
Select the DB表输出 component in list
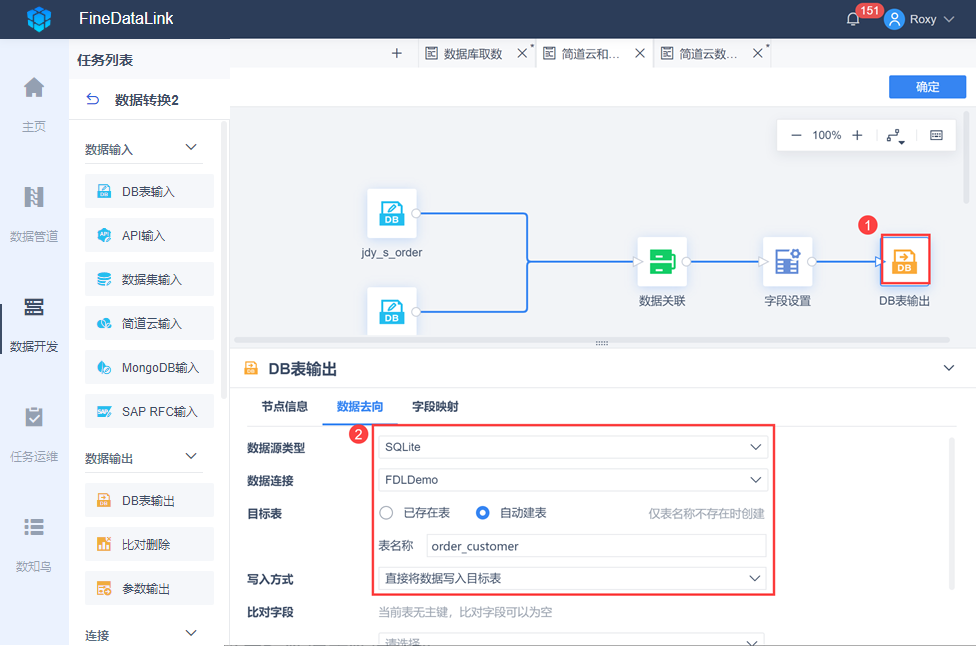tap(149, 500)
